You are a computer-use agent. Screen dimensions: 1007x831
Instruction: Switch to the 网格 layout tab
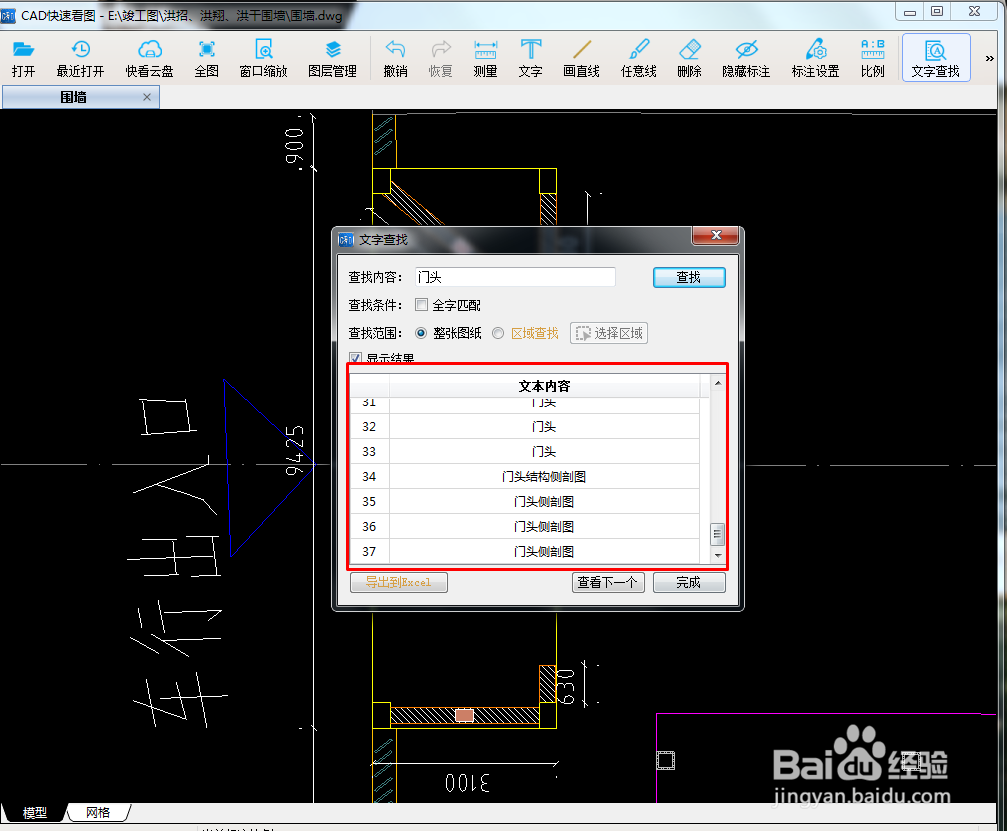coord(98,812)
